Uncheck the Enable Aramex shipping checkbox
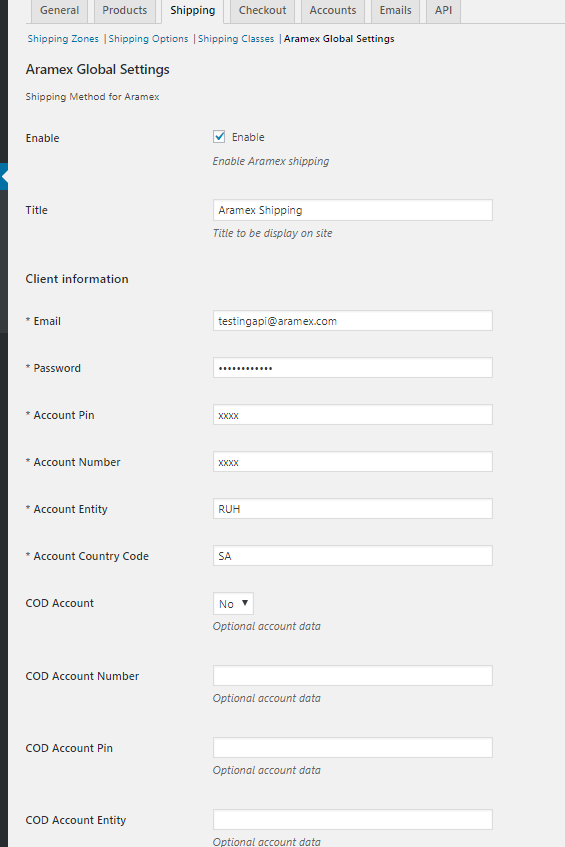565x847 pixels. [x=219, y=137]
